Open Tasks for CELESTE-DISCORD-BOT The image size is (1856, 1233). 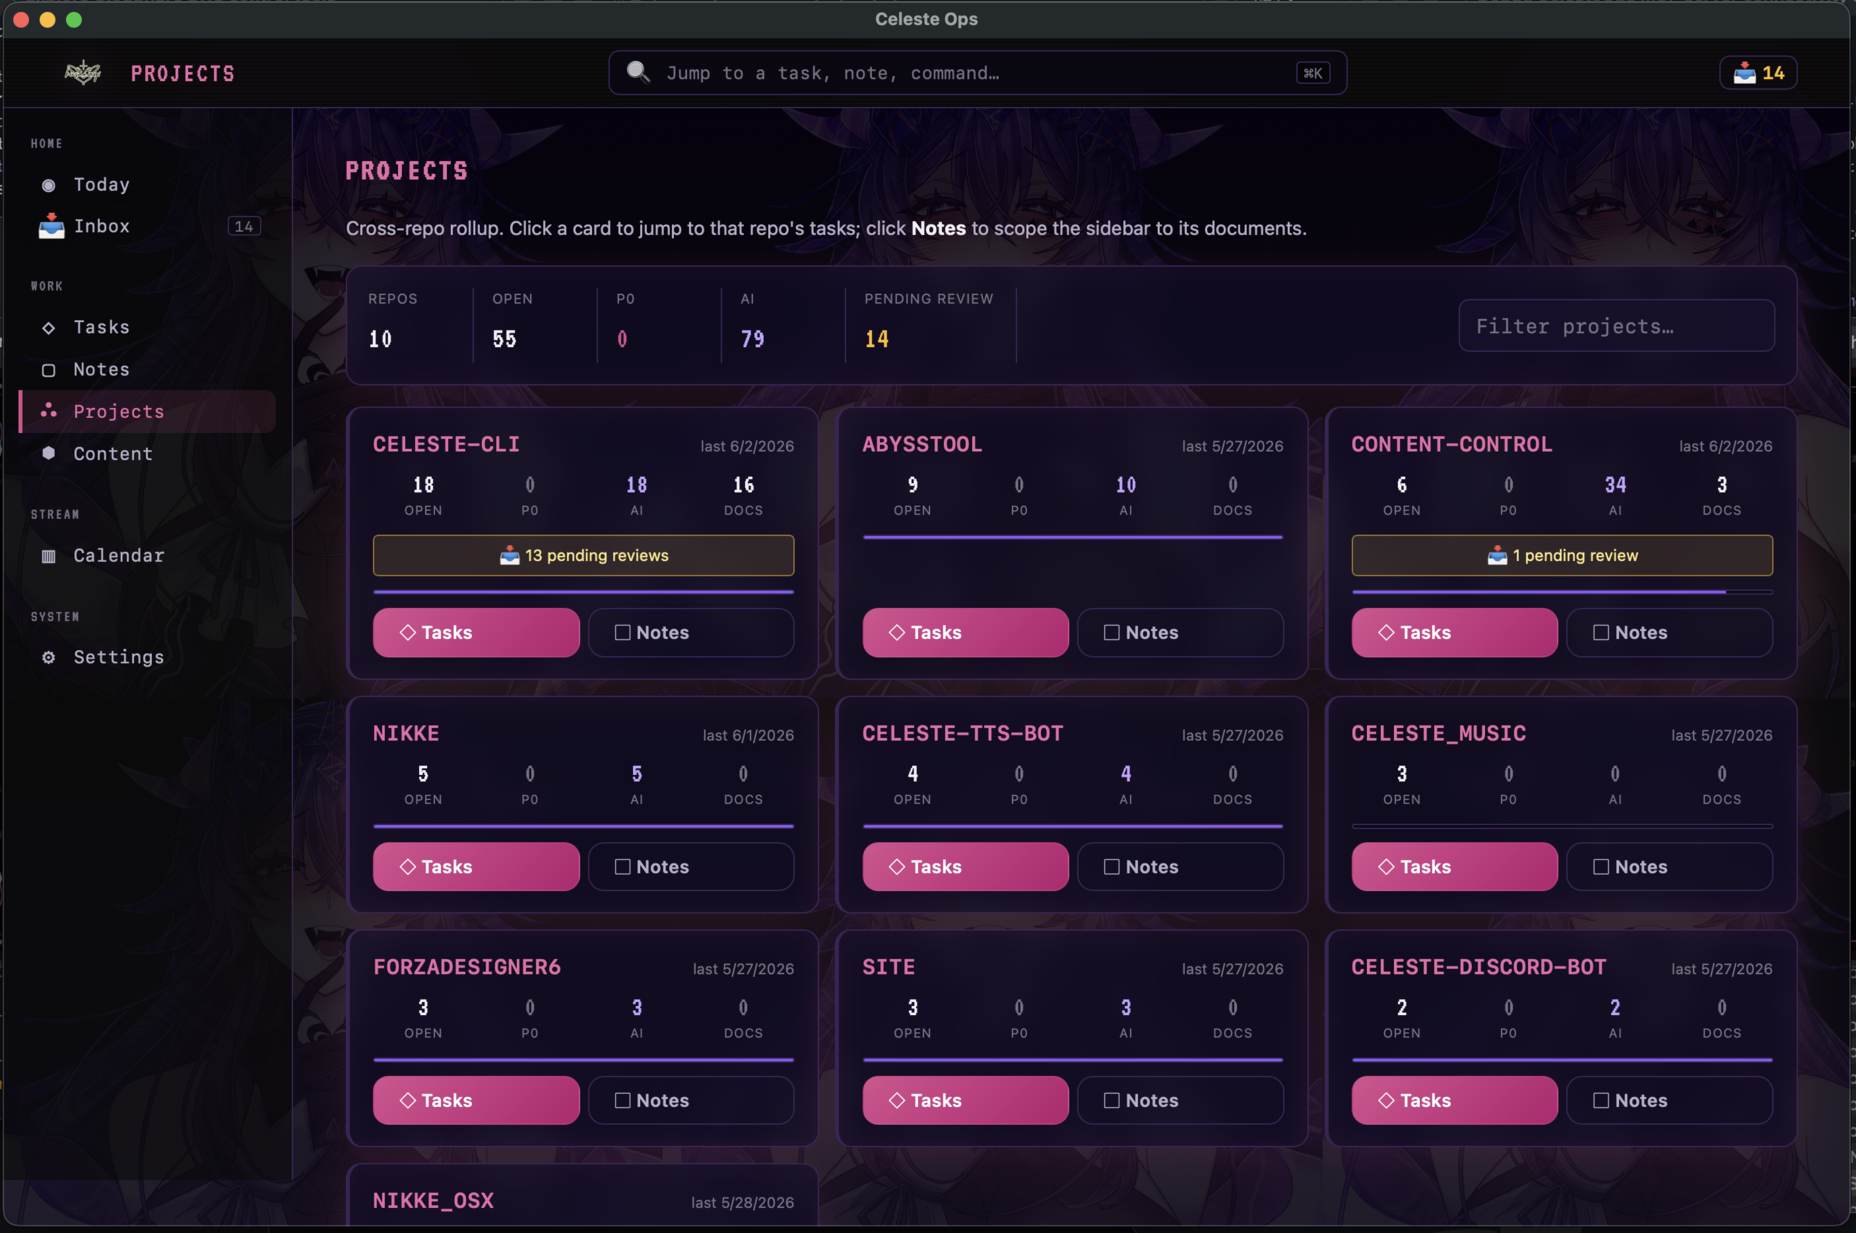1454,1100
